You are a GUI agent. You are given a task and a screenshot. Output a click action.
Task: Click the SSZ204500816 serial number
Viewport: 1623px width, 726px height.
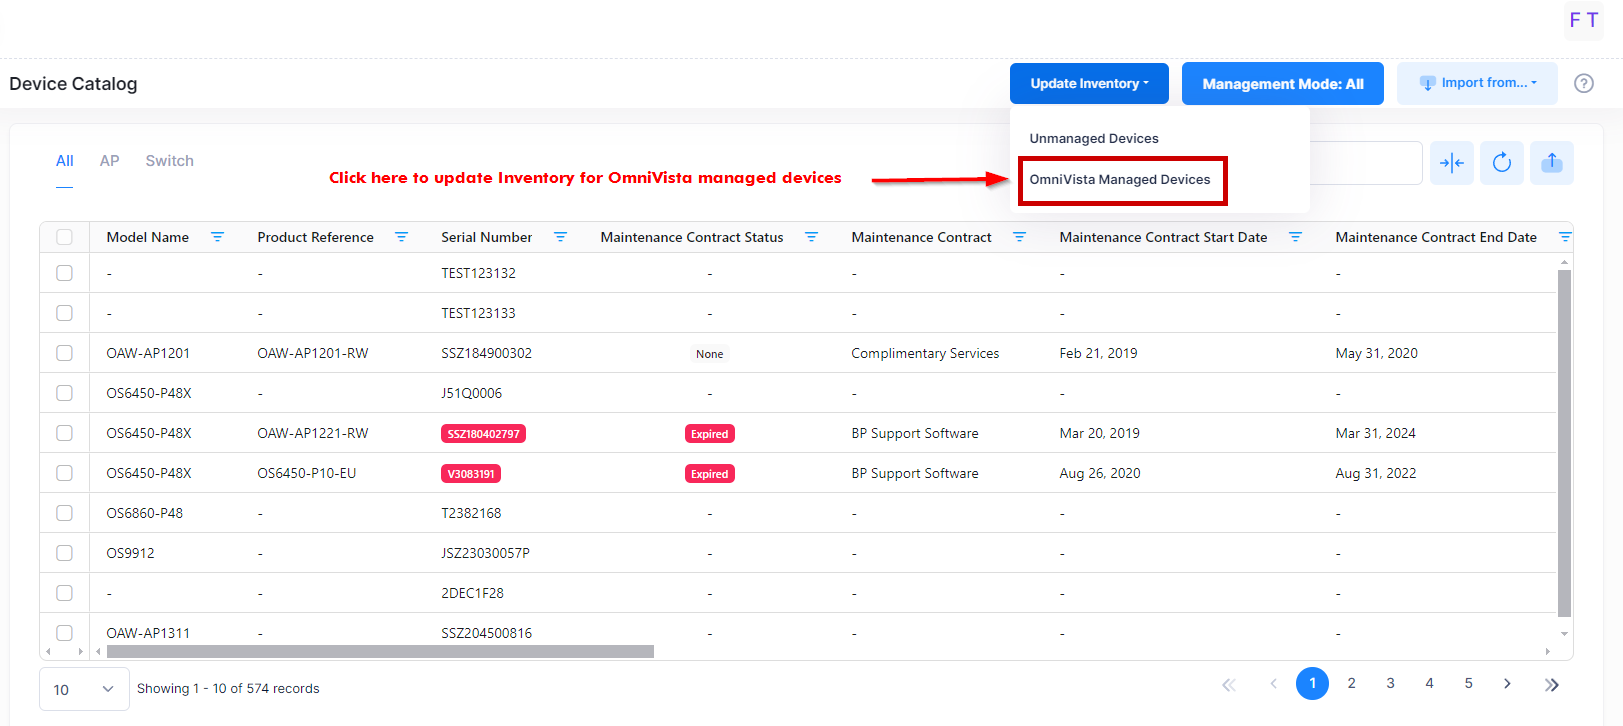pos(487,633)
